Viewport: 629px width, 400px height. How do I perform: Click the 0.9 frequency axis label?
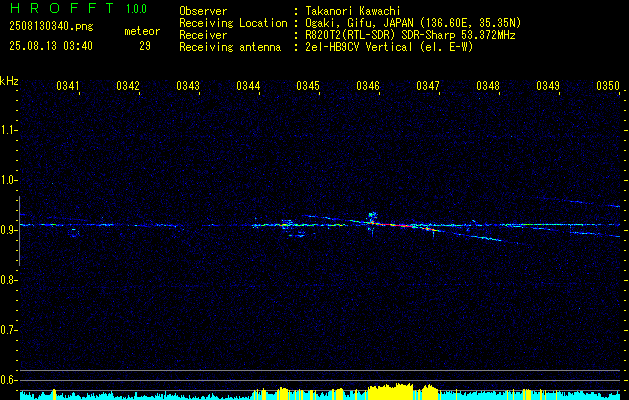(x=8, y=230)
